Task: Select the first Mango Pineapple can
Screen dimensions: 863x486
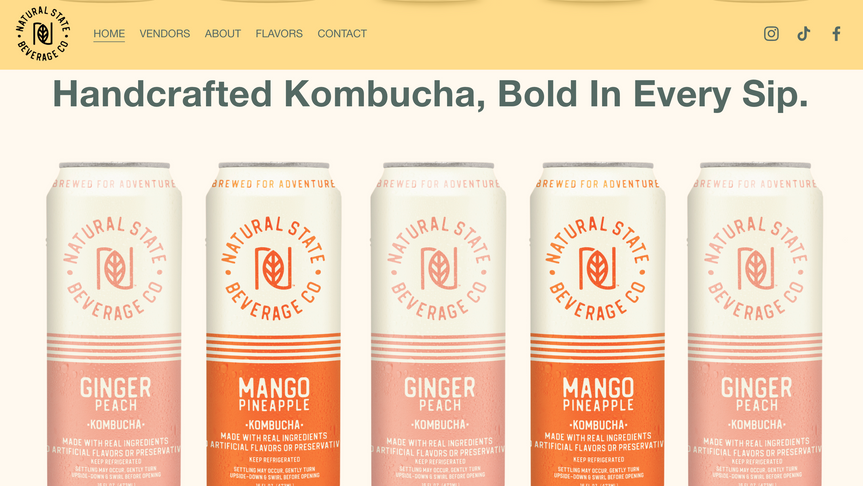Action: [274, 324]
